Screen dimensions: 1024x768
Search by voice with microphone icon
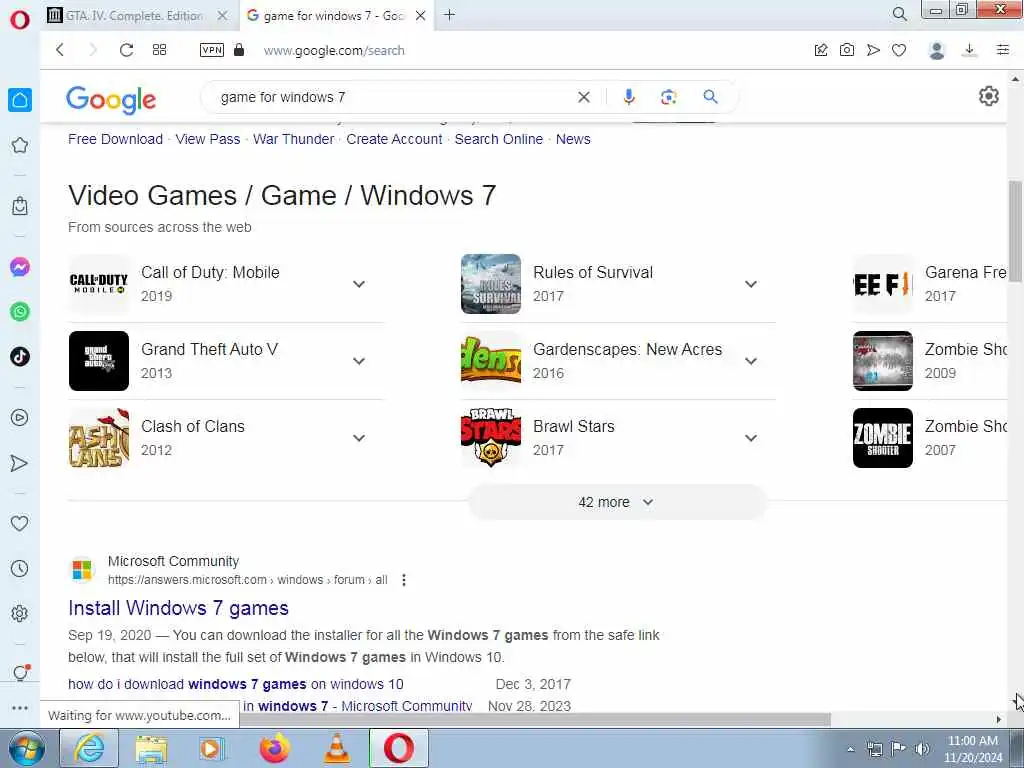(x=629, y=97)
